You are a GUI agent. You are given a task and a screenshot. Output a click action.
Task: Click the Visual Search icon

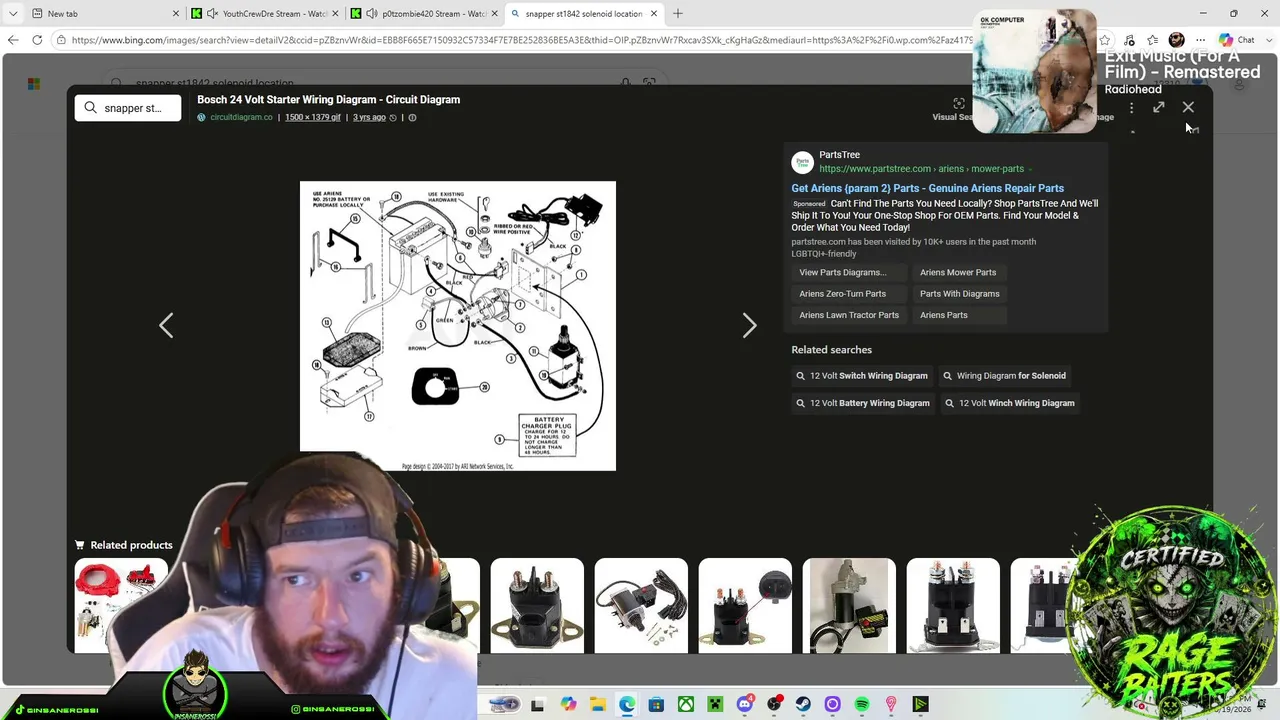(x=959, y=104)
